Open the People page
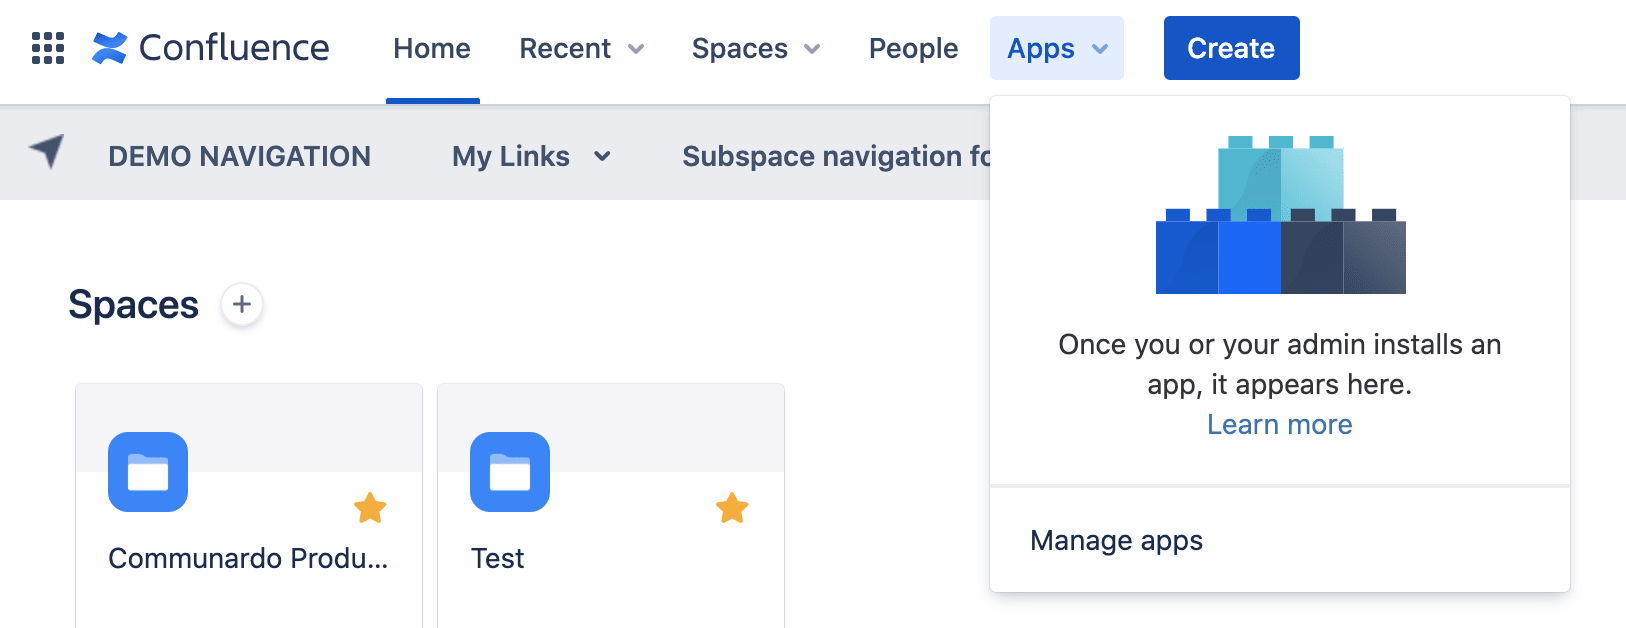This screenshot has height=628, width=1626. 912,47
